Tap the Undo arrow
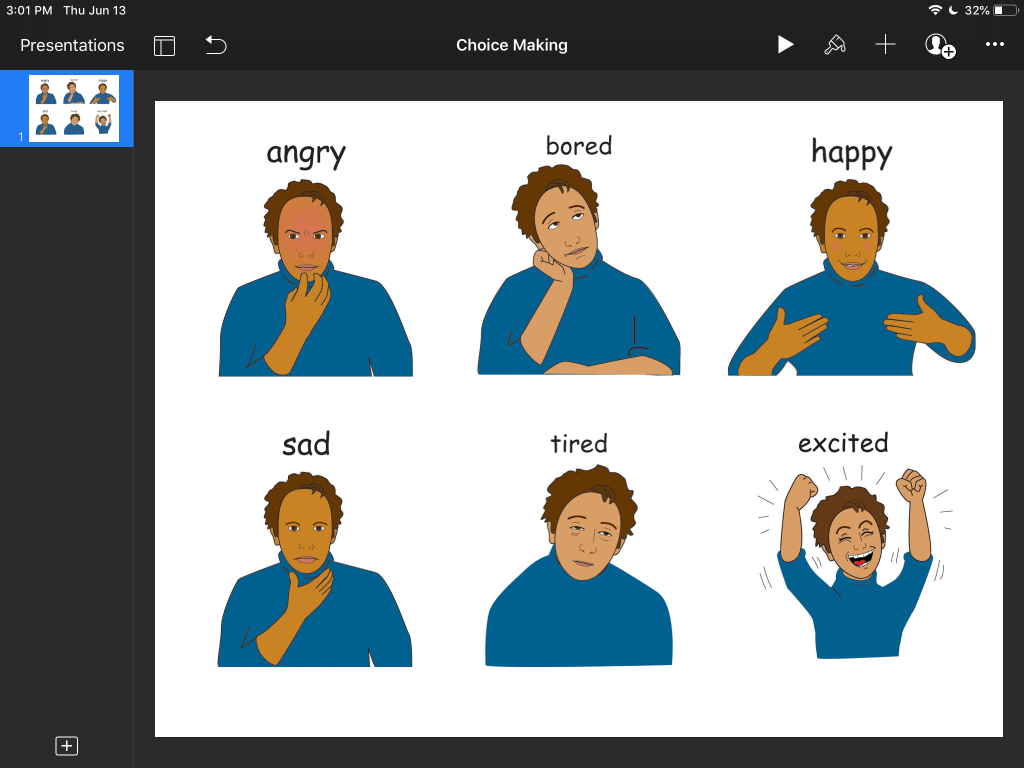Screen dimensions: 1024x768 216,45
